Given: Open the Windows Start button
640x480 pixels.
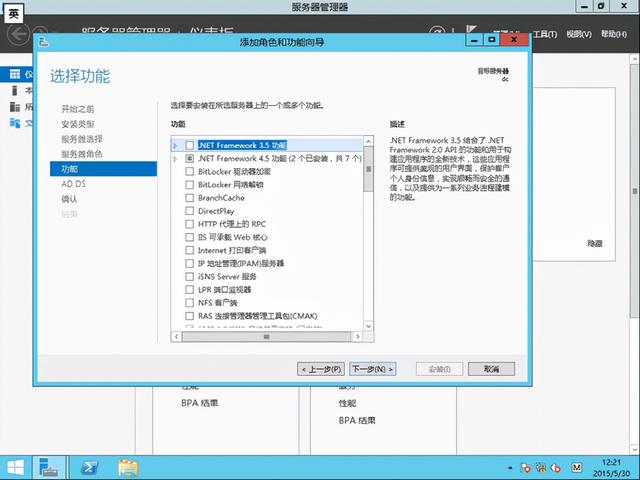Looking at the screenshot, I should pos(16,468).
